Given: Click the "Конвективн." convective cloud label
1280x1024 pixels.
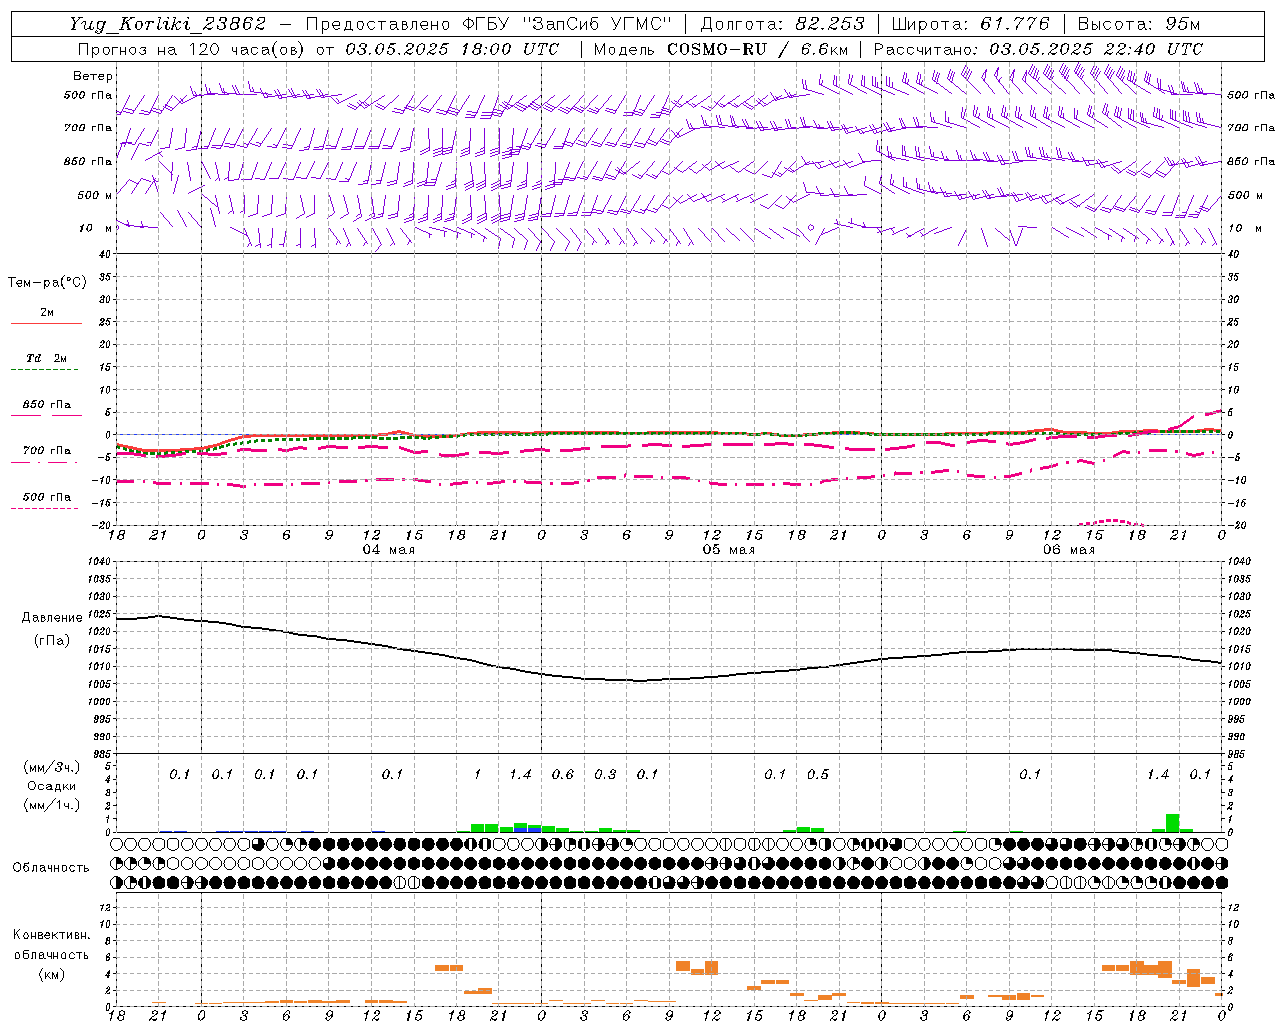Looking at the screenshot, I should (x=51, y=935).
